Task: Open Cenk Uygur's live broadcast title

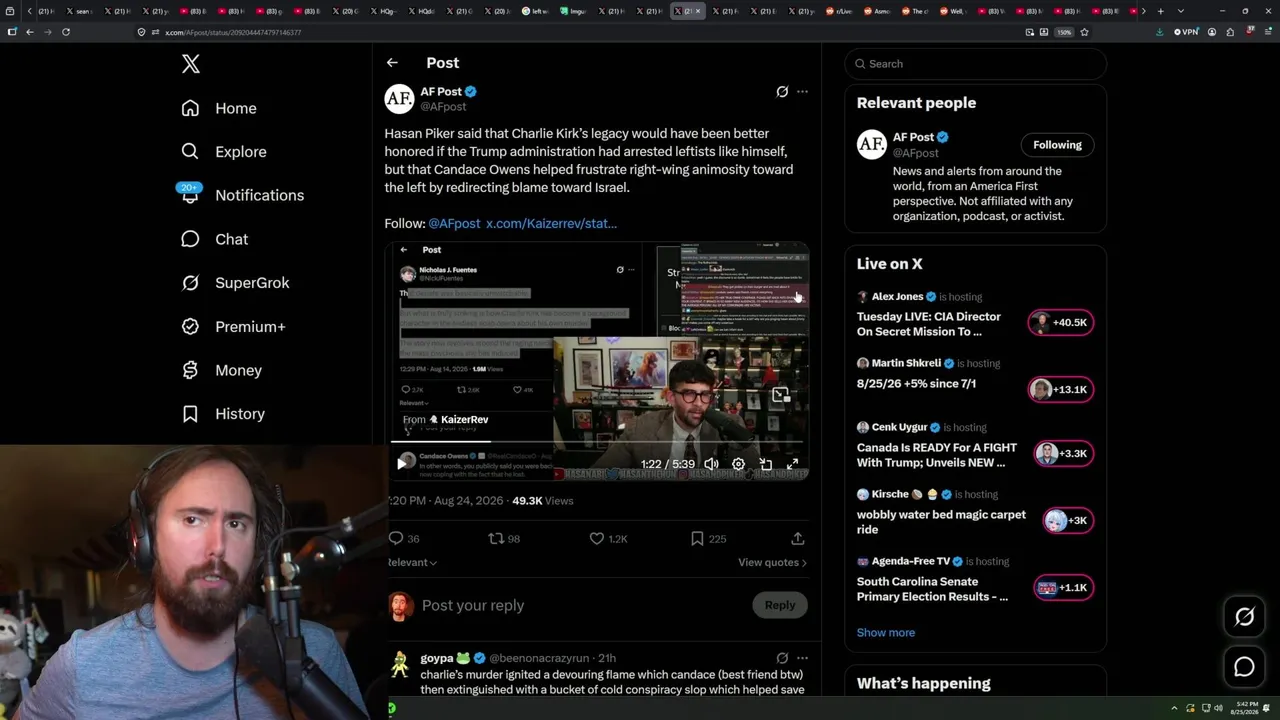Action: (937, 455)
